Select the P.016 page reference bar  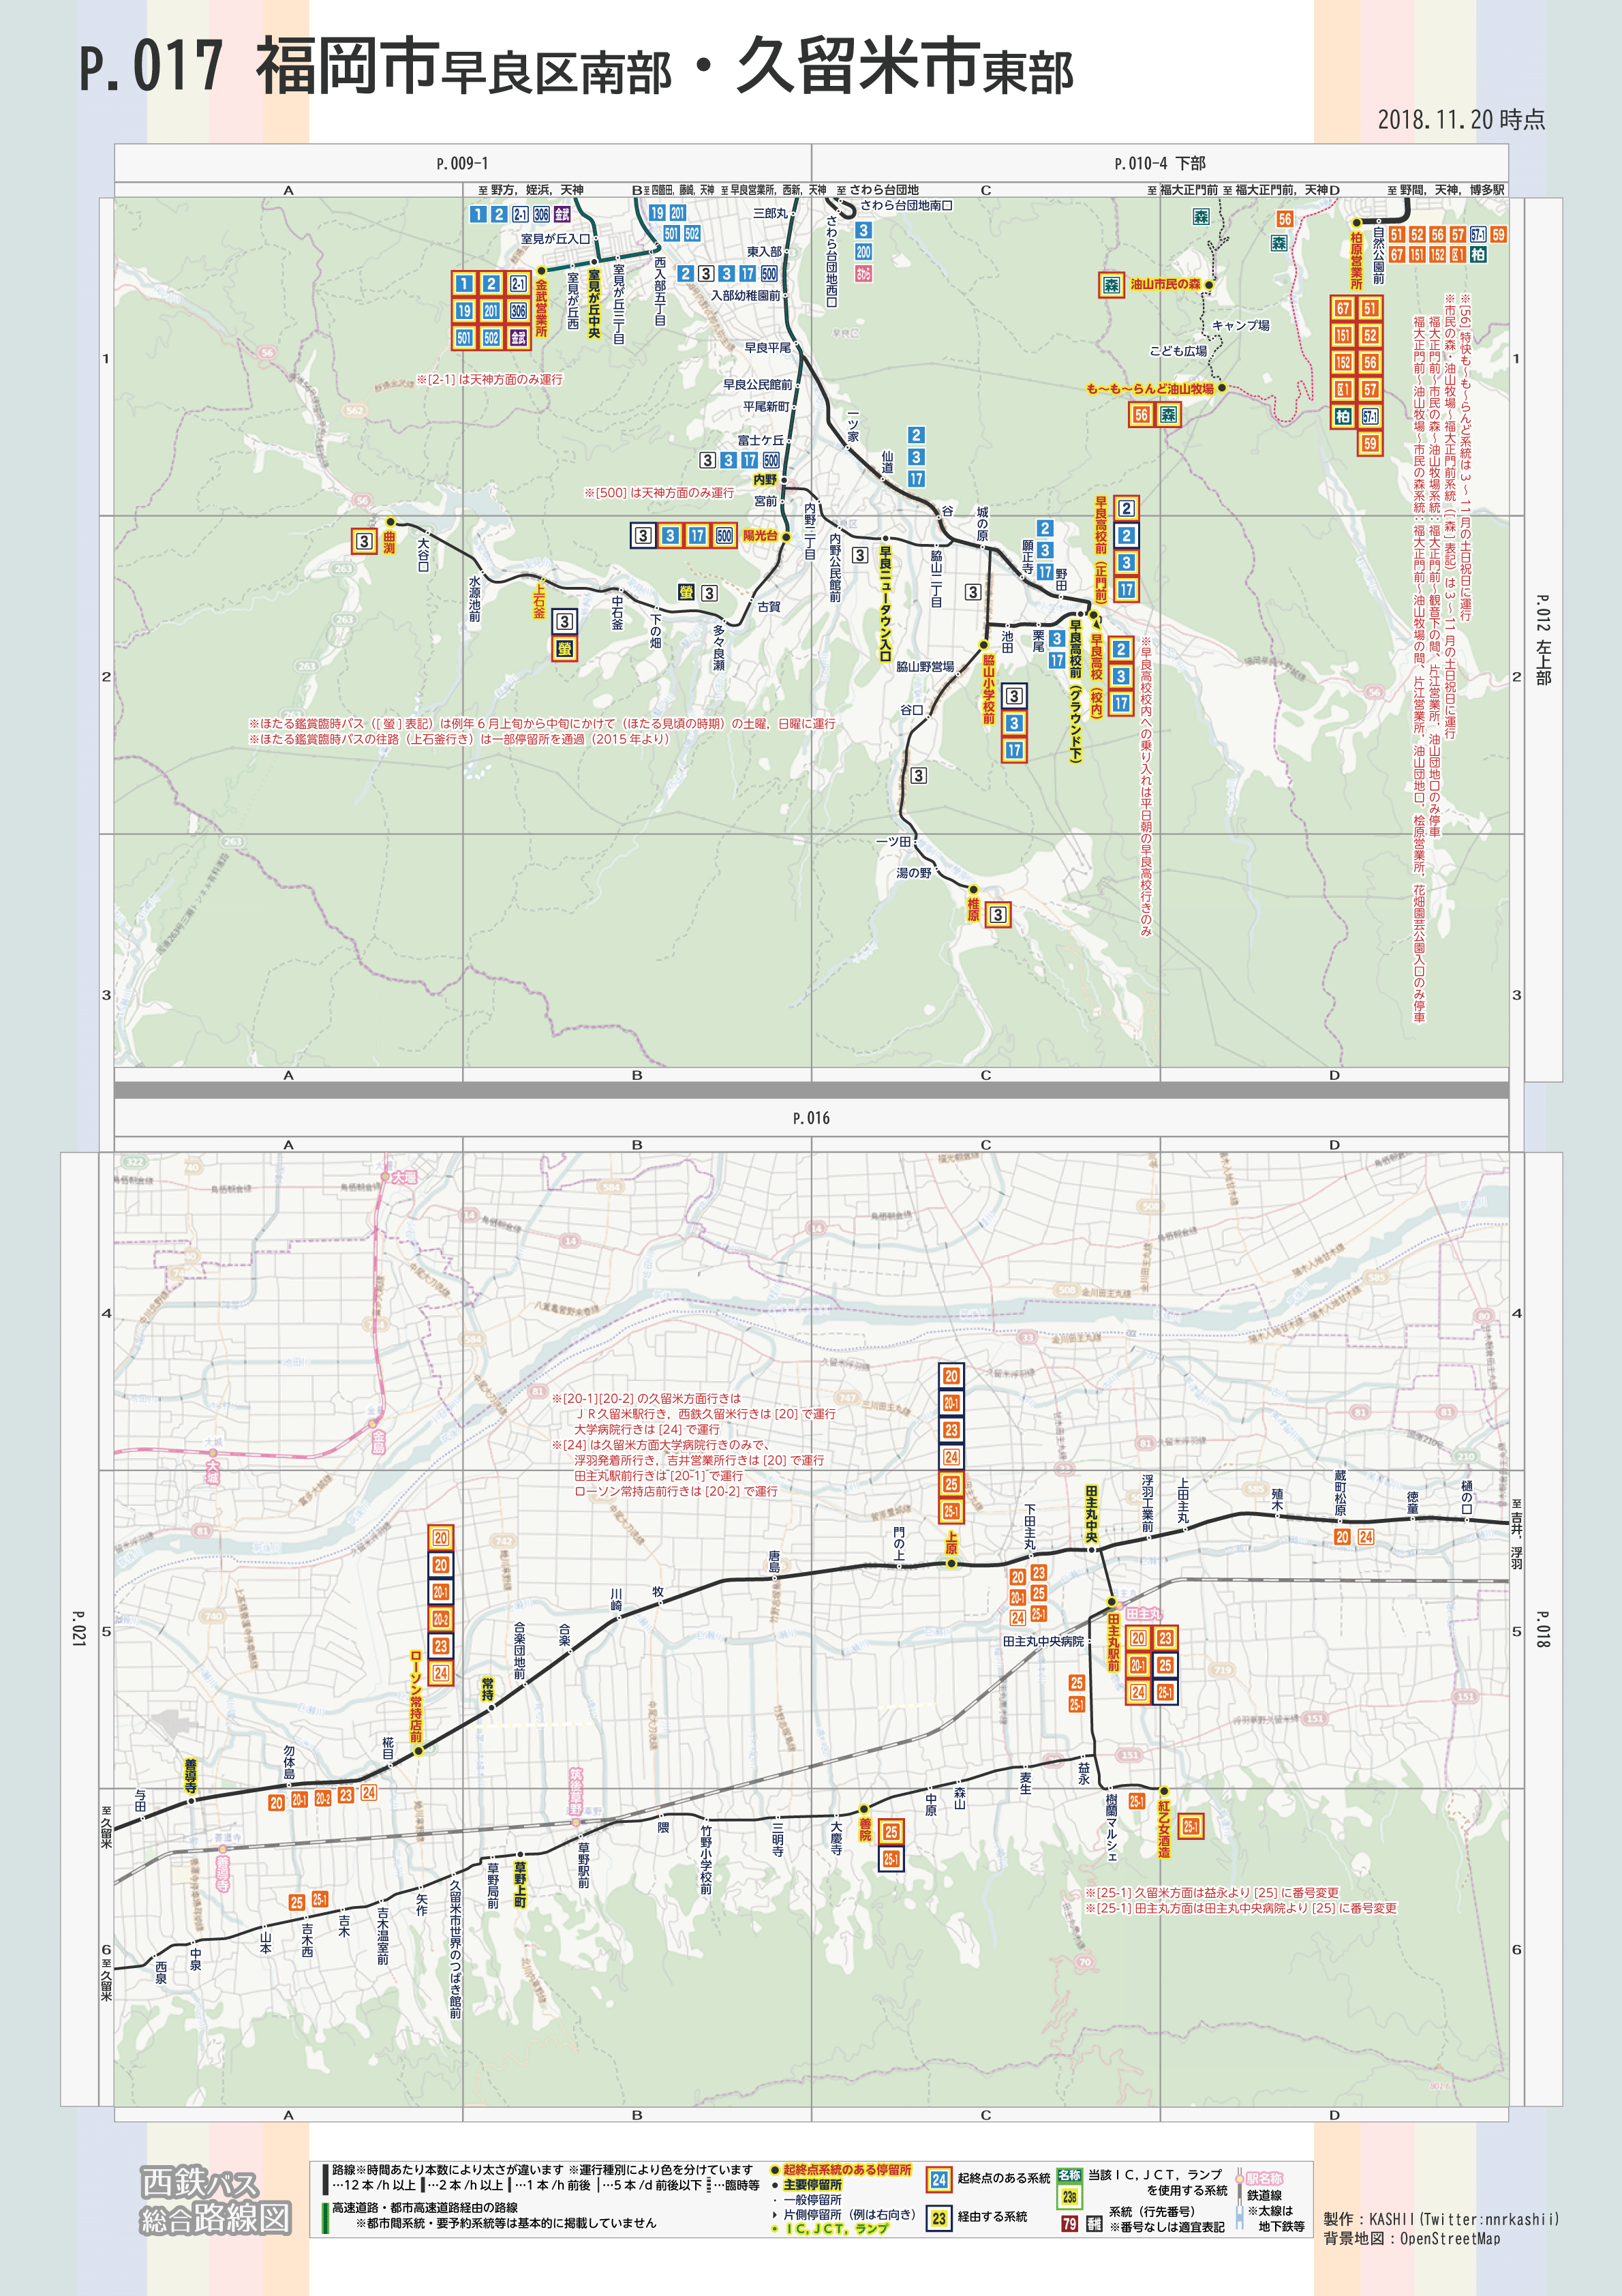[811, 1118]
